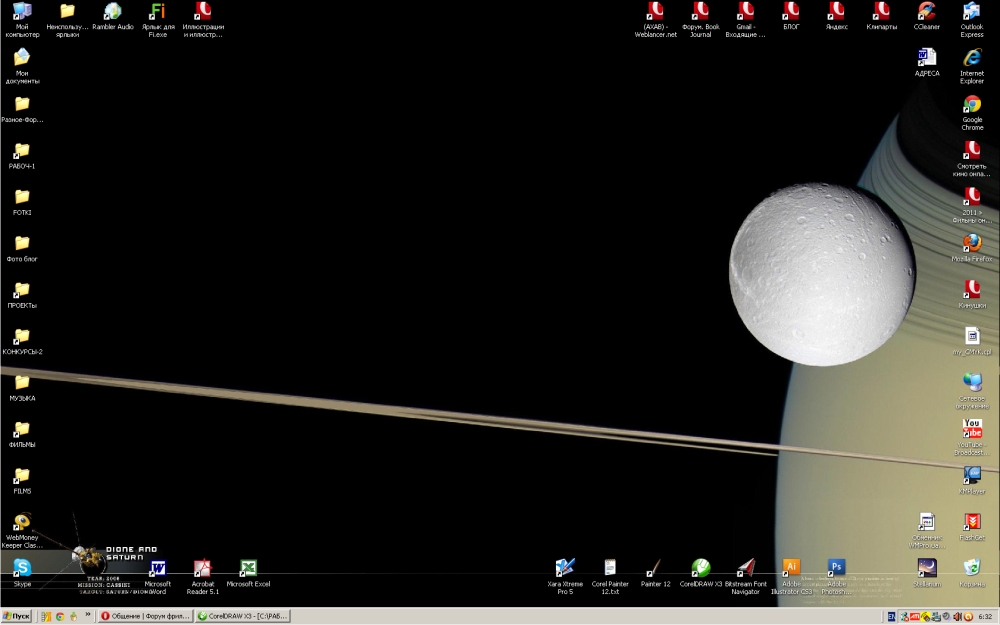This screenshot has height=625, width=1000.
Task: Launch the CorelDRAW X3 desktop icon
Action: coord(700,573)
